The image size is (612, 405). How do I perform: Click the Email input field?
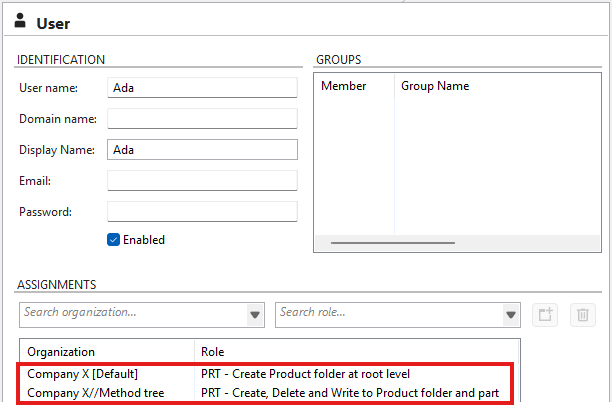(x=202, y=181)
